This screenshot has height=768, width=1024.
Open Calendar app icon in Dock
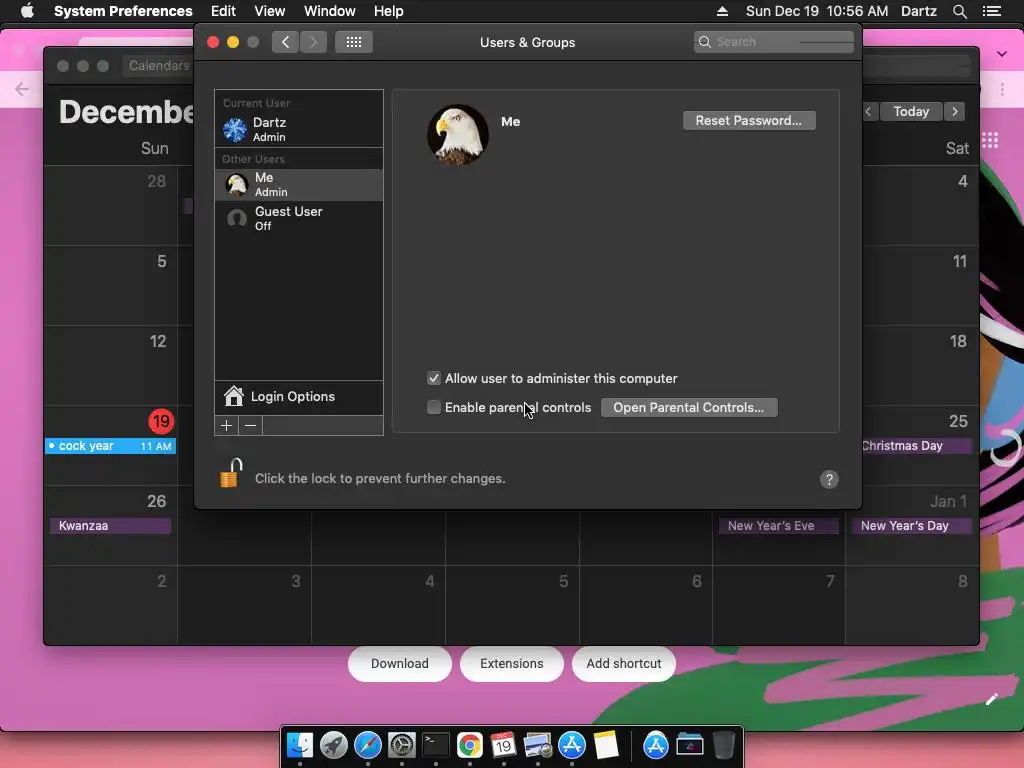pyautogui.click(x=504, y=745)
